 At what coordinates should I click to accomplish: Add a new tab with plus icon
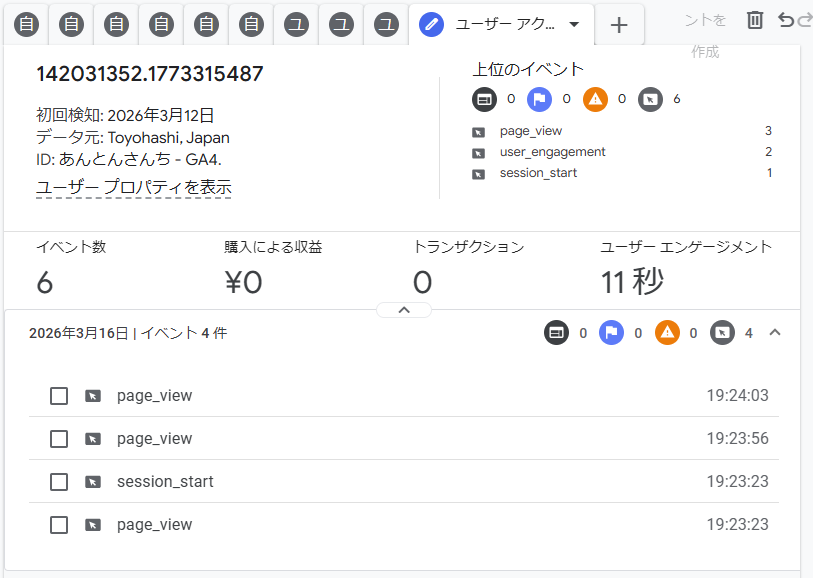tap(619, 25)
